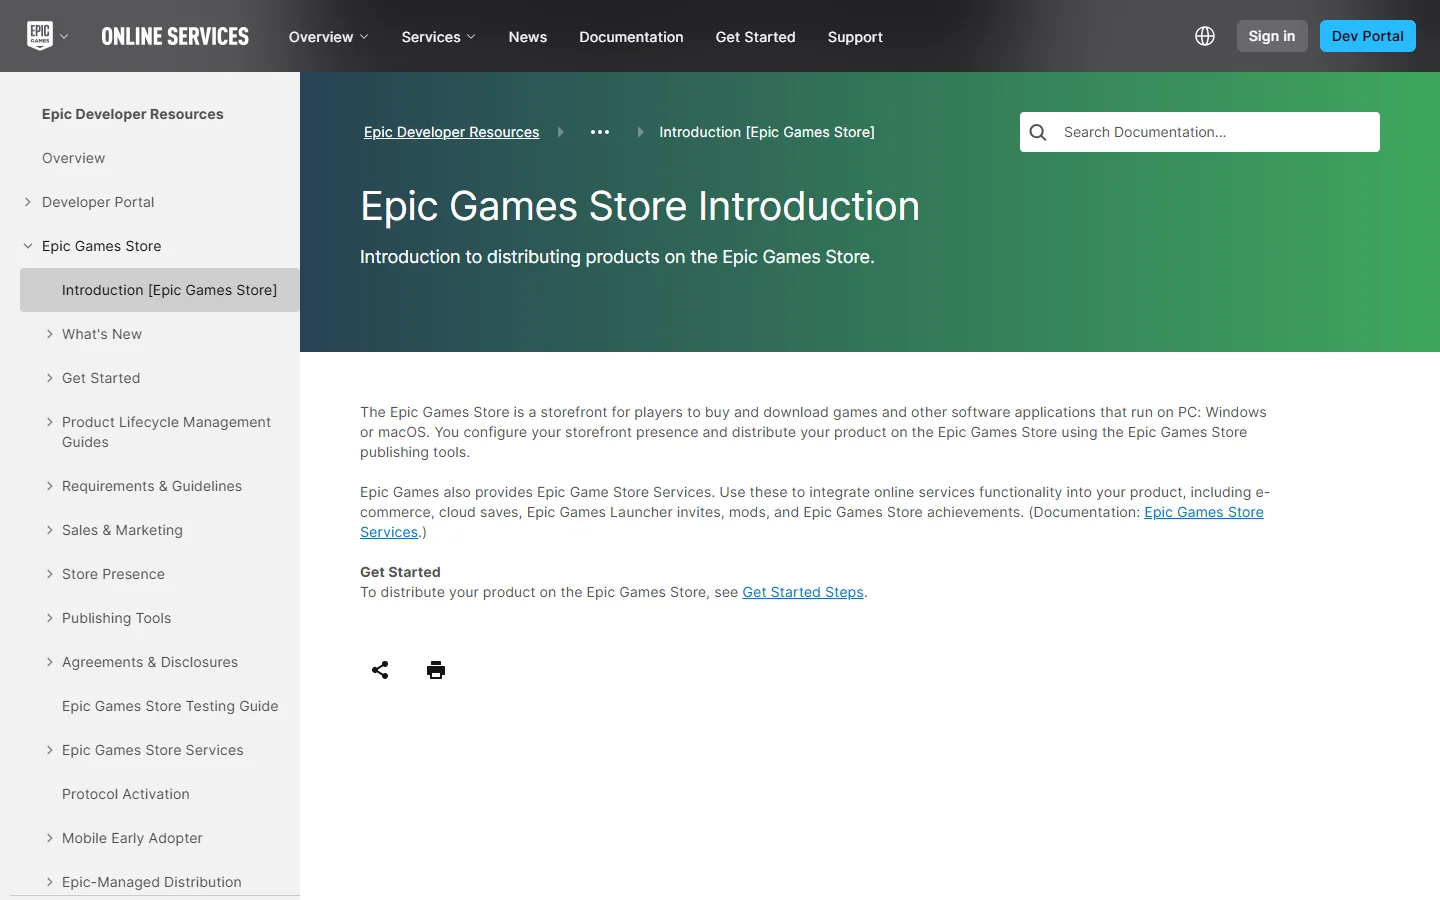The width and height of the screenshot is (1440, 900).
Task: Expand the Get Started sidebar section
Action: 50,378
